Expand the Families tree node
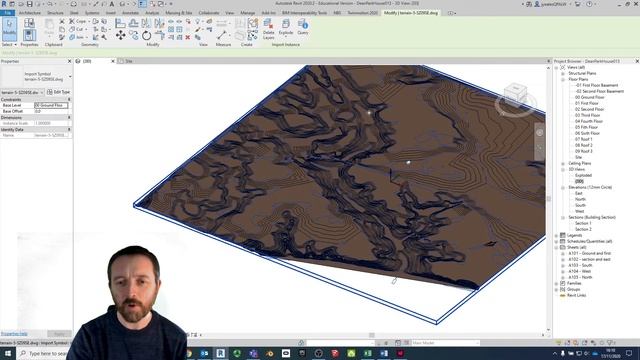This screenshot has height=360, width=640. tap(556, 283)
